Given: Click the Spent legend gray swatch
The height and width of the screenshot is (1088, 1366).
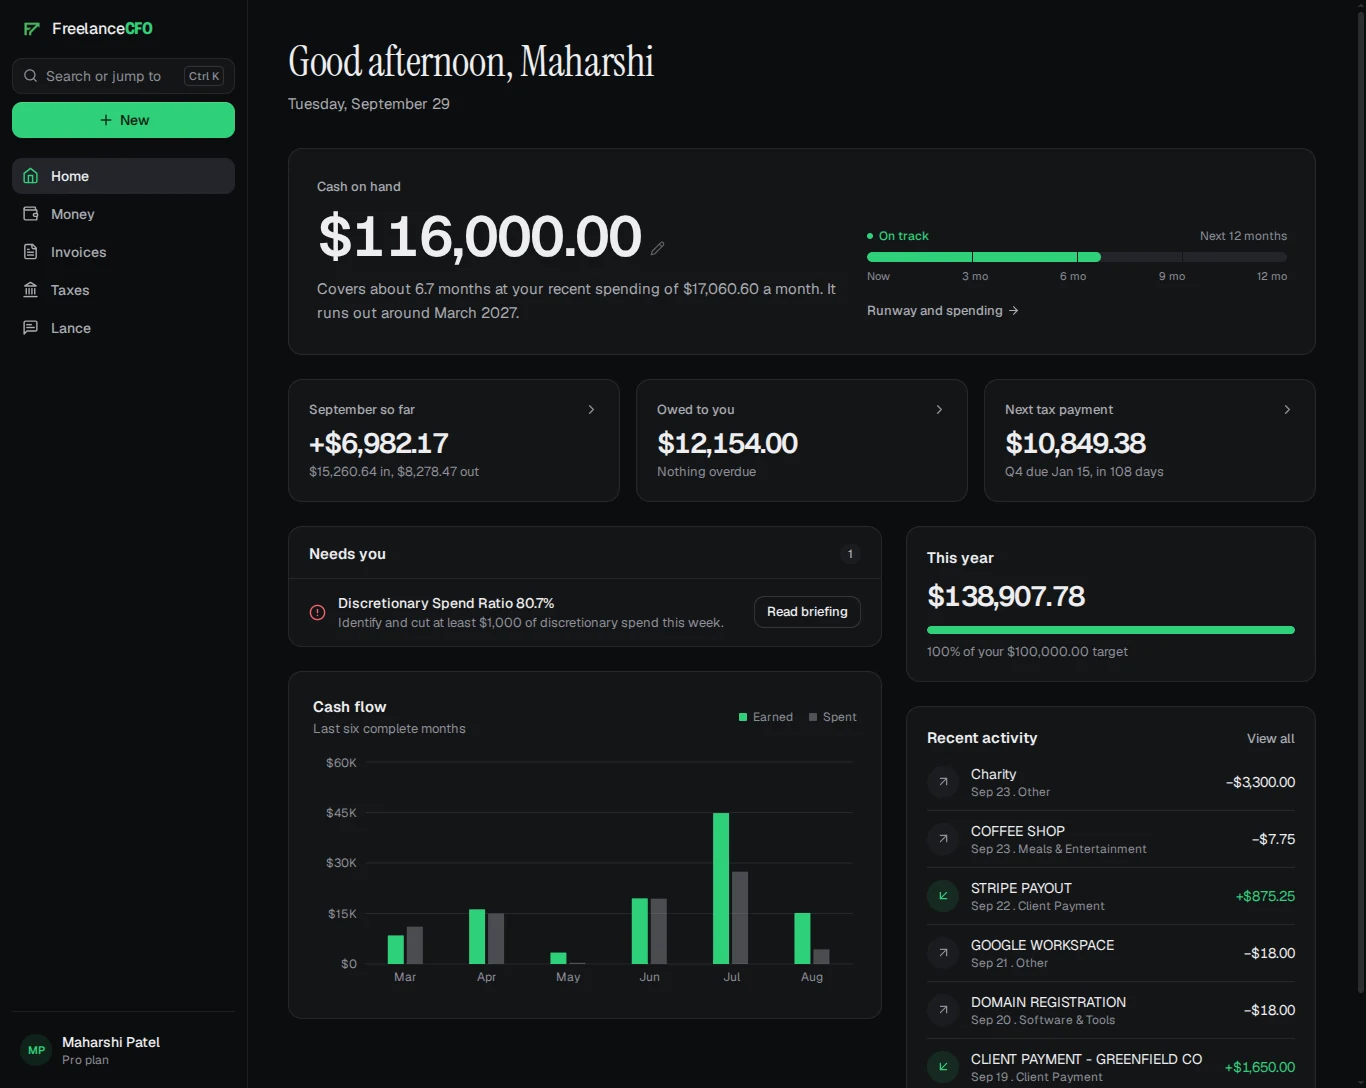Looking at the screenshot, I should pyautogui.click(x=813, y=717).
